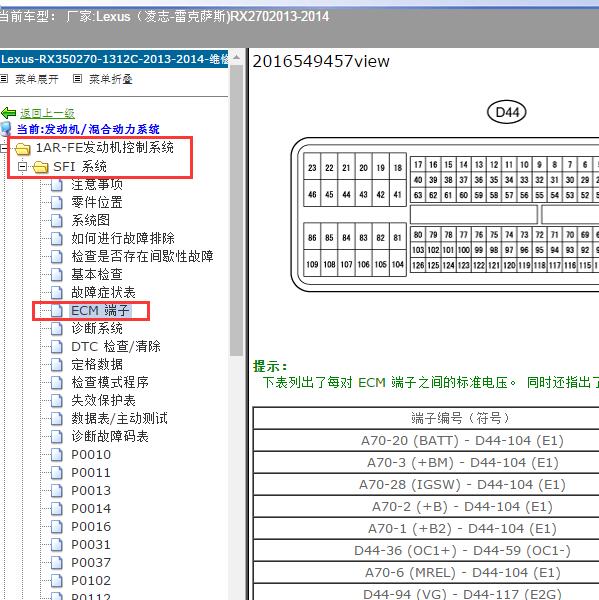Open the P0014 fault code page
The image size is (599, 600).
pyautogui.click(x=91, y=509)
